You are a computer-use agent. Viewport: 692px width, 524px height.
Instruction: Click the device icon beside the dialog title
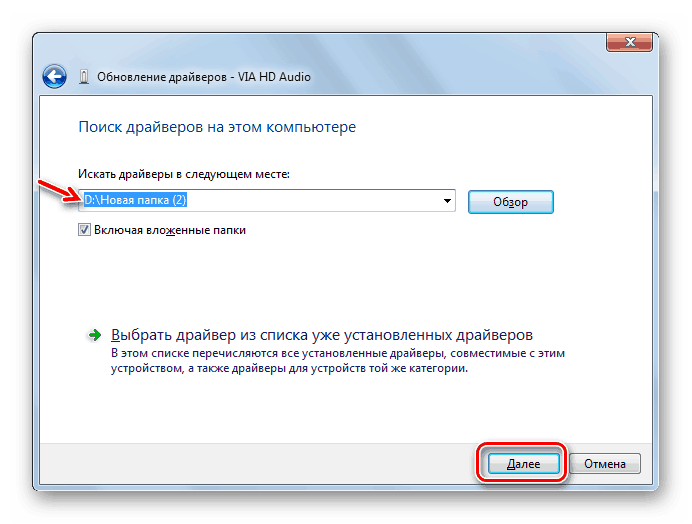tap(83, 77)
